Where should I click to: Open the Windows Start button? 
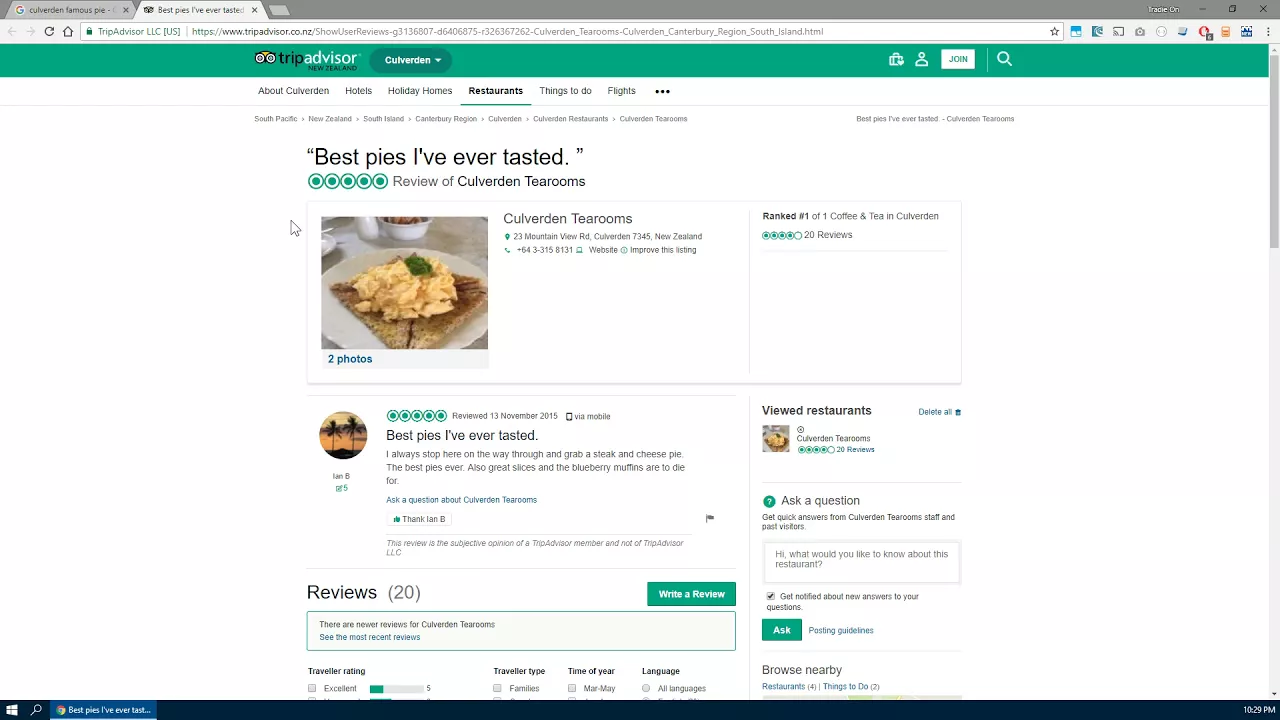click(12, 710)
